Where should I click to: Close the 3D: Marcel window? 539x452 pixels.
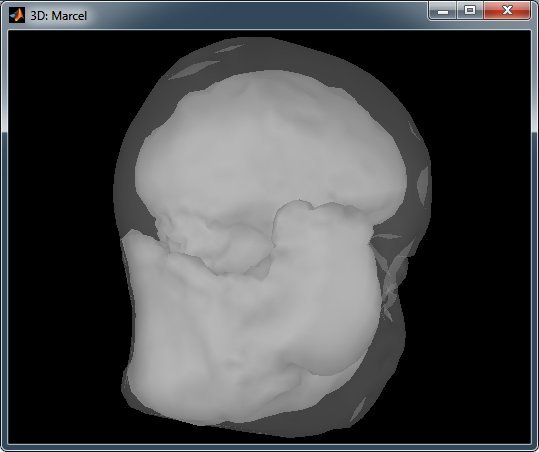point(507,11)
